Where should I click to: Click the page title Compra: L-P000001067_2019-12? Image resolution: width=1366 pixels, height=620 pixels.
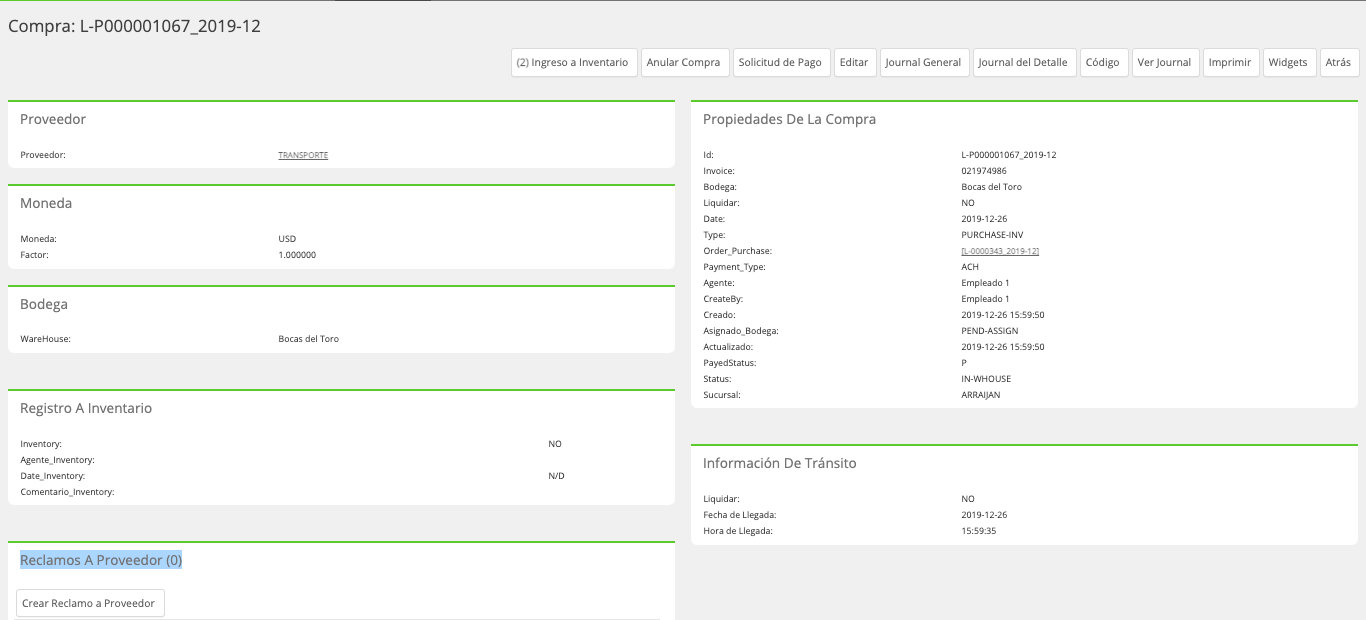pos(135,26)
